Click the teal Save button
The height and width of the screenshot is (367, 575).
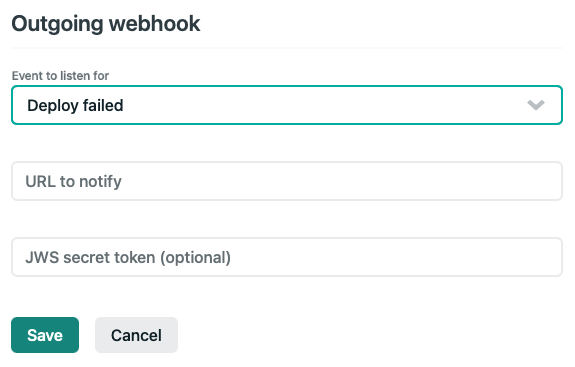[45, 335]
